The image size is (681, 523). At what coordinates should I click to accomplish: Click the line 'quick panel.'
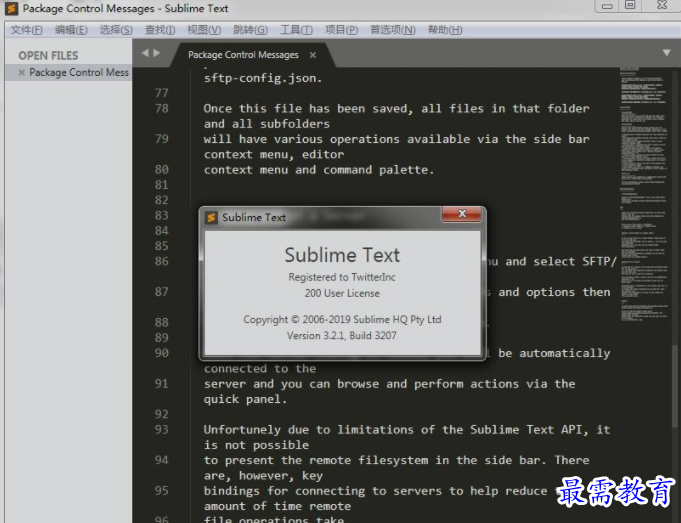pyautogui.click(x=245, y=399)
